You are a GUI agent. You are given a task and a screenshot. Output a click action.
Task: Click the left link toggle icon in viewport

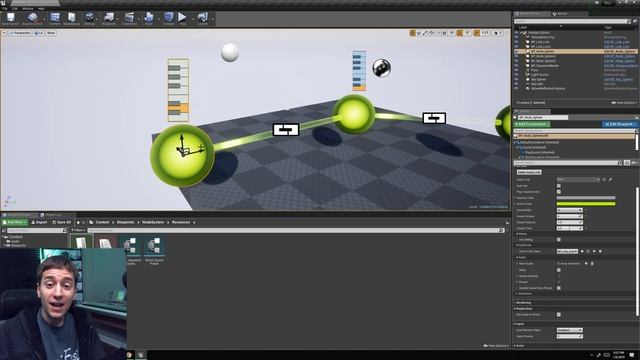[286, 130]
